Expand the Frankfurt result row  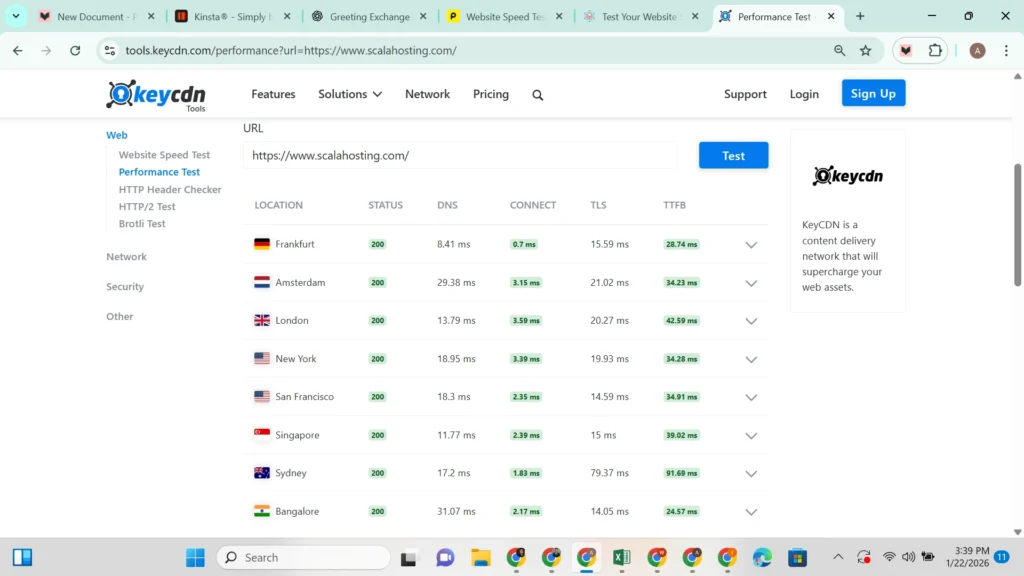coord(751,244)
